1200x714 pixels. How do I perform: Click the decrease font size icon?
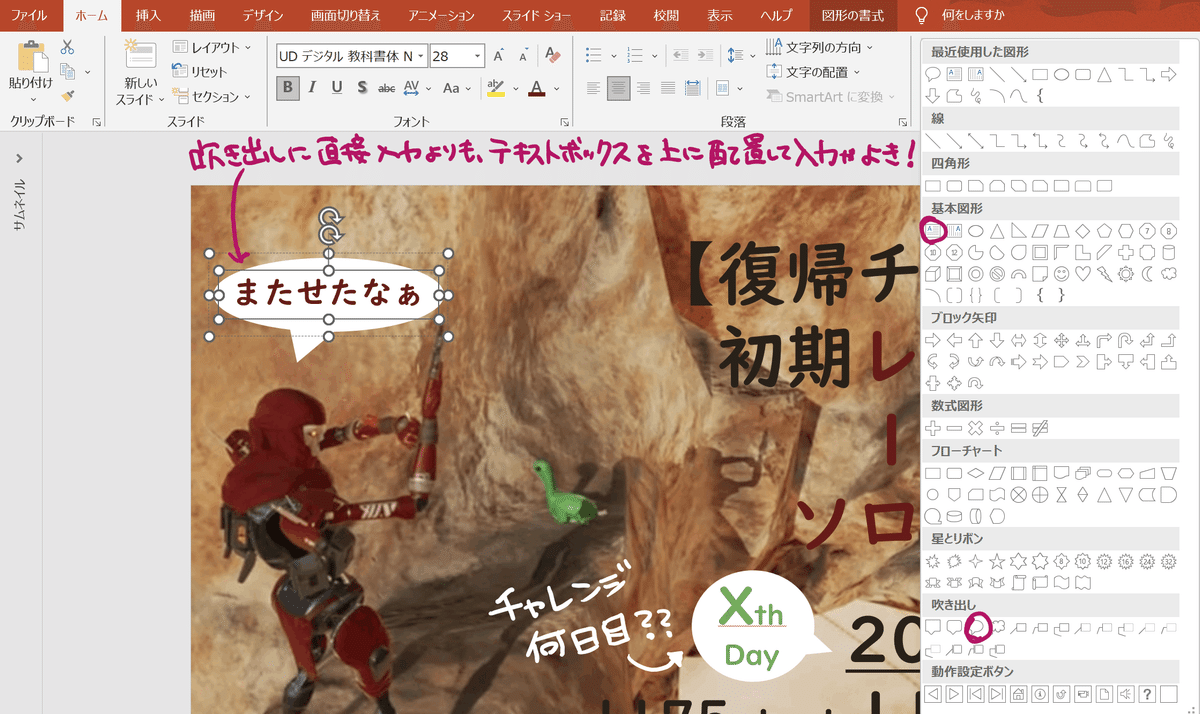click(525, 56)
